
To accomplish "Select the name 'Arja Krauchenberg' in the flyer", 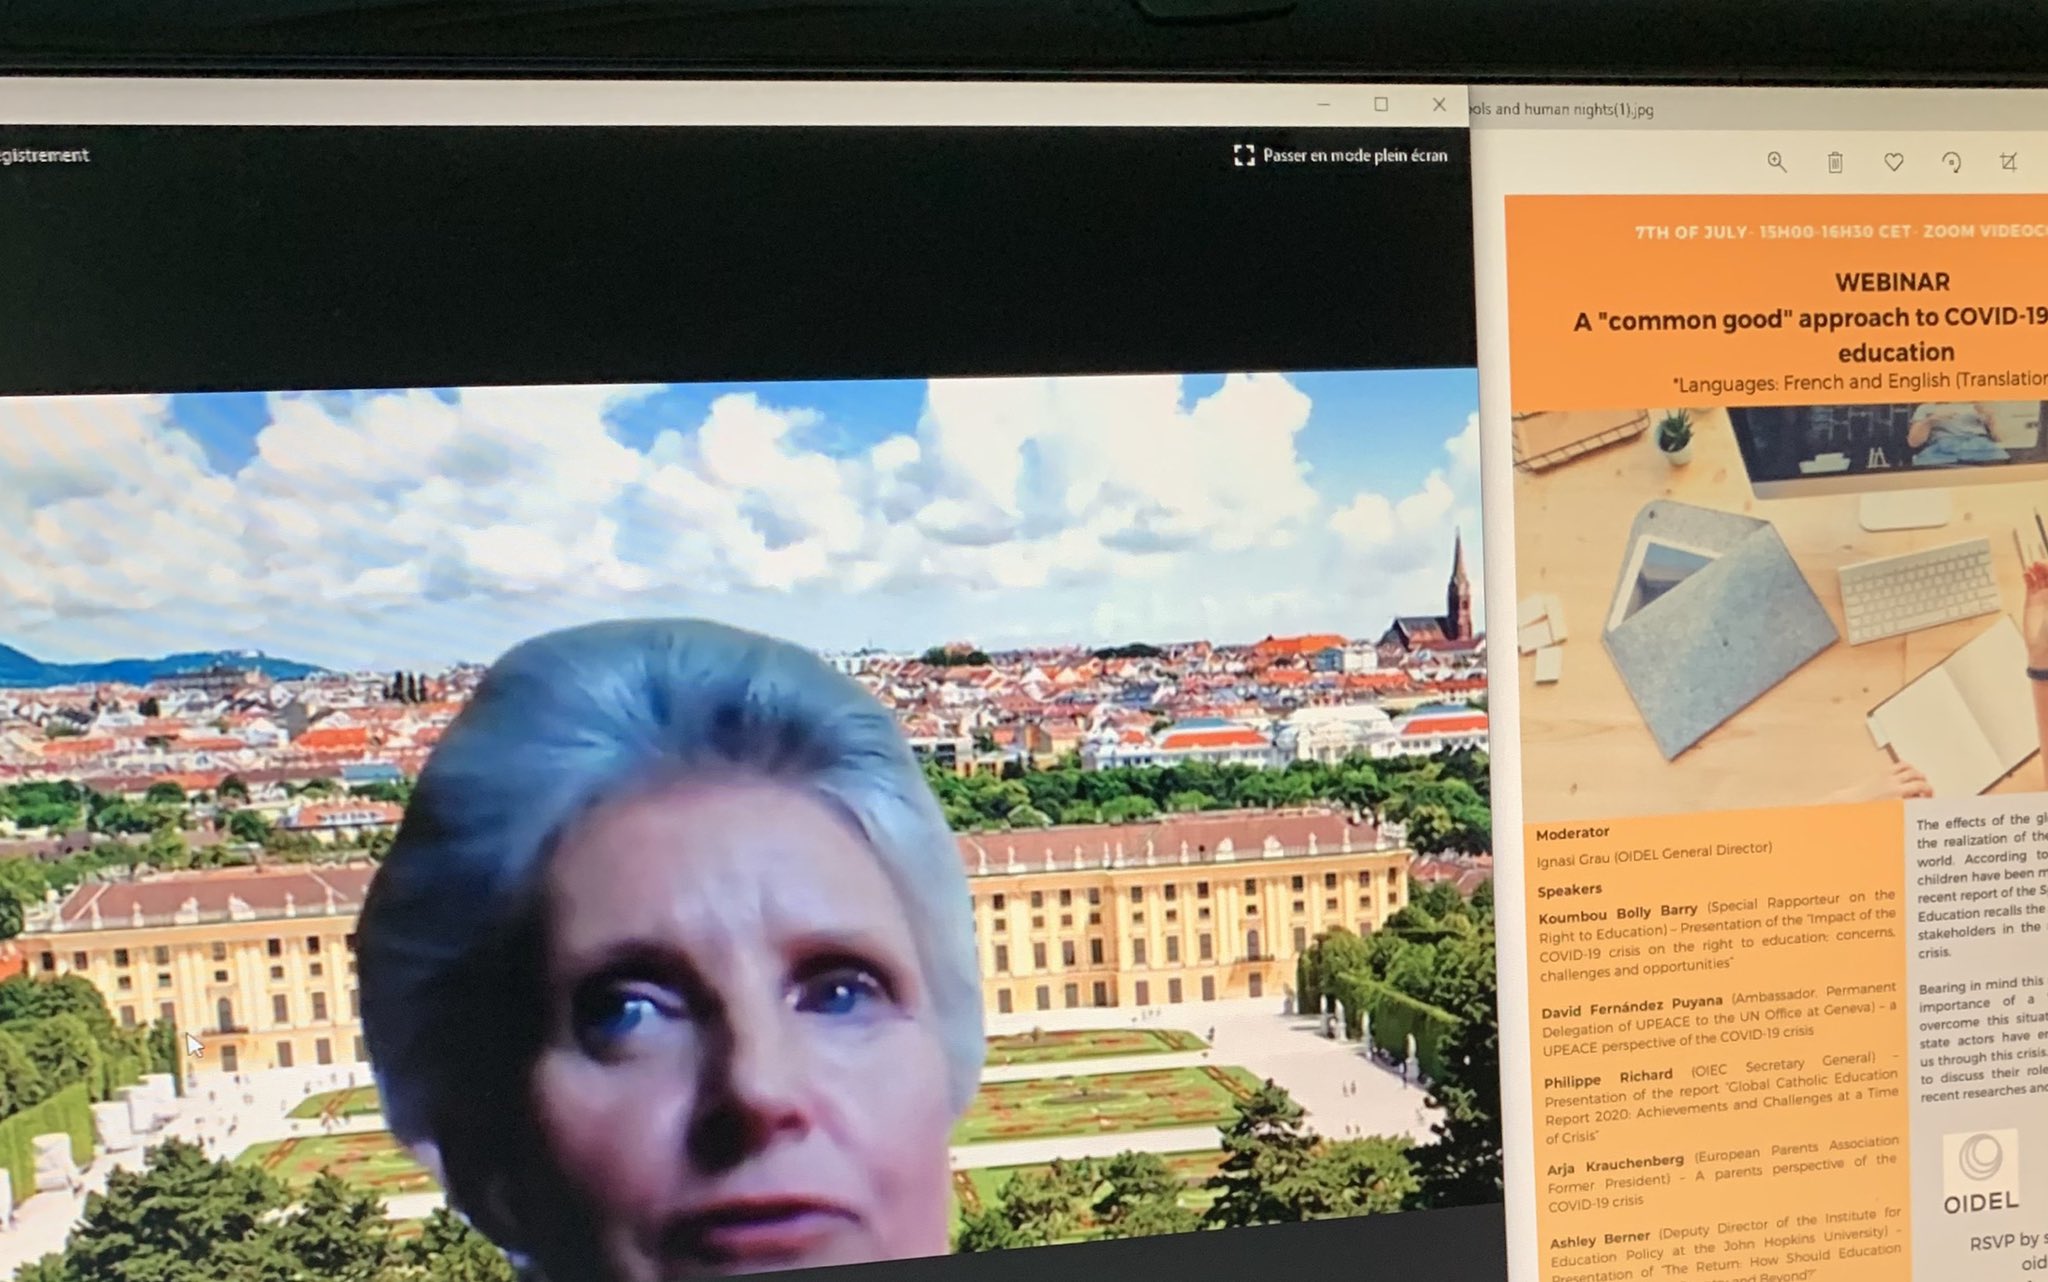I will click(x=1615, y=1165).
